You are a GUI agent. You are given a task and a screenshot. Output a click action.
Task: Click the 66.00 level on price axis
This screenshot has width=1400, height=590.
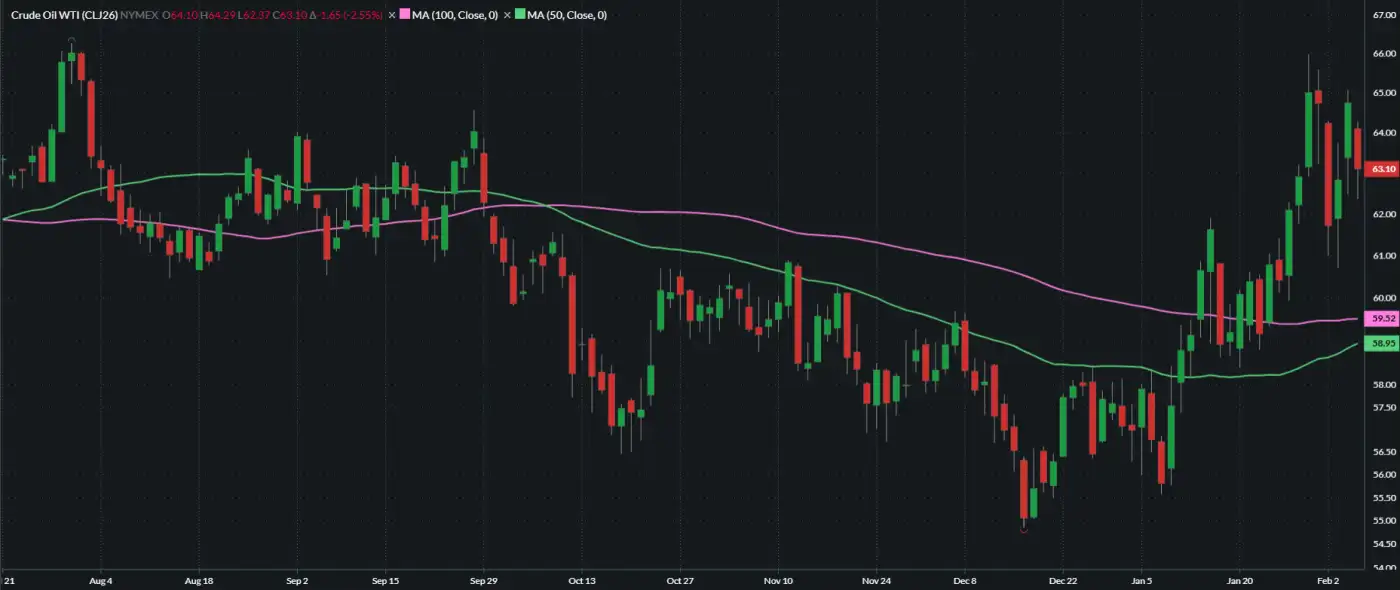(1384, 53)
